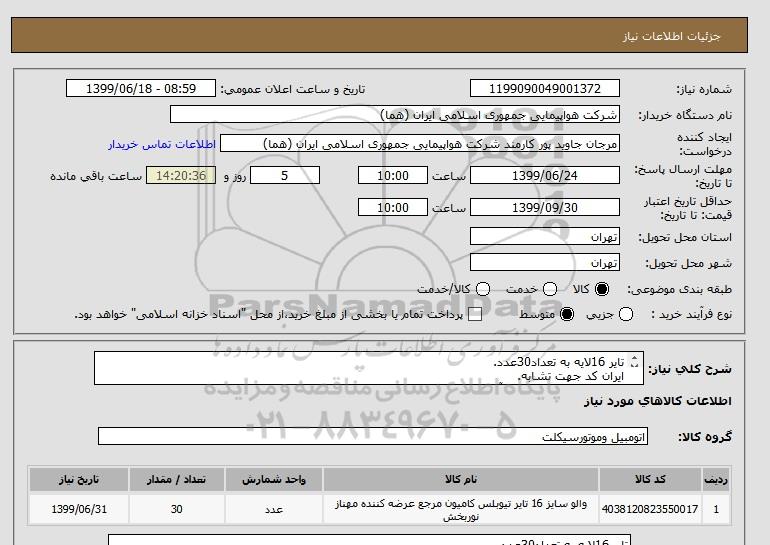Open the buyer contact information link
This screenshot has width=770, height=545.
(162, 144)
